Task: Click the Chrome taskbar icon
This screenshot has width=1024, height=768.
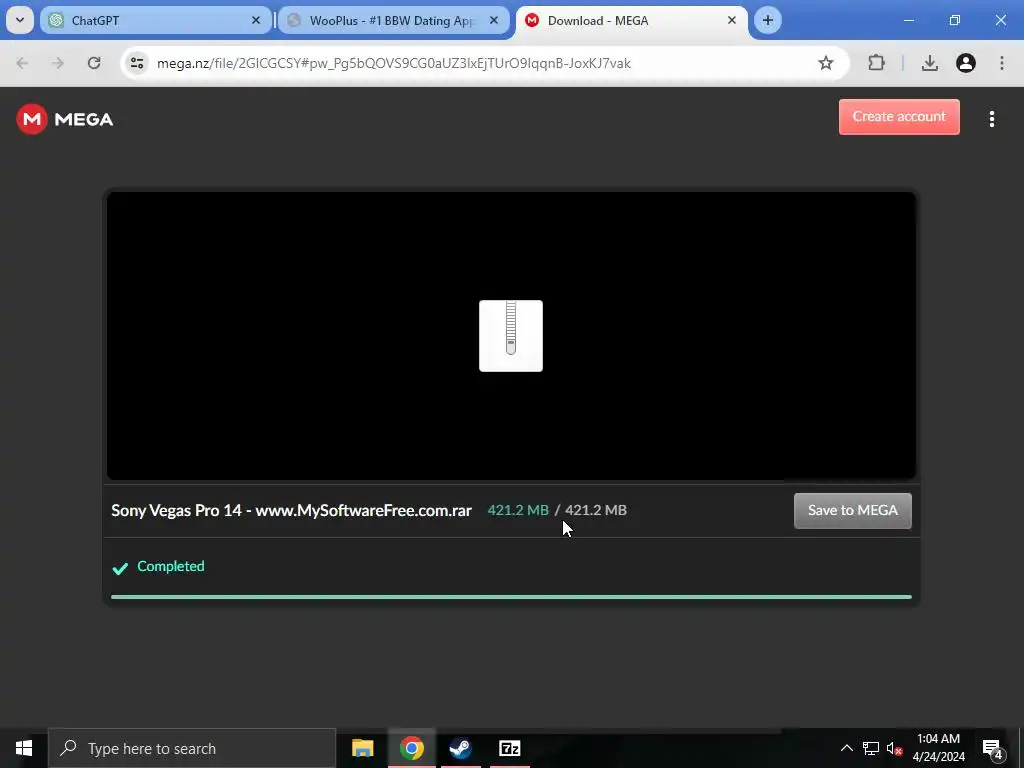Action: click(411, 748)
